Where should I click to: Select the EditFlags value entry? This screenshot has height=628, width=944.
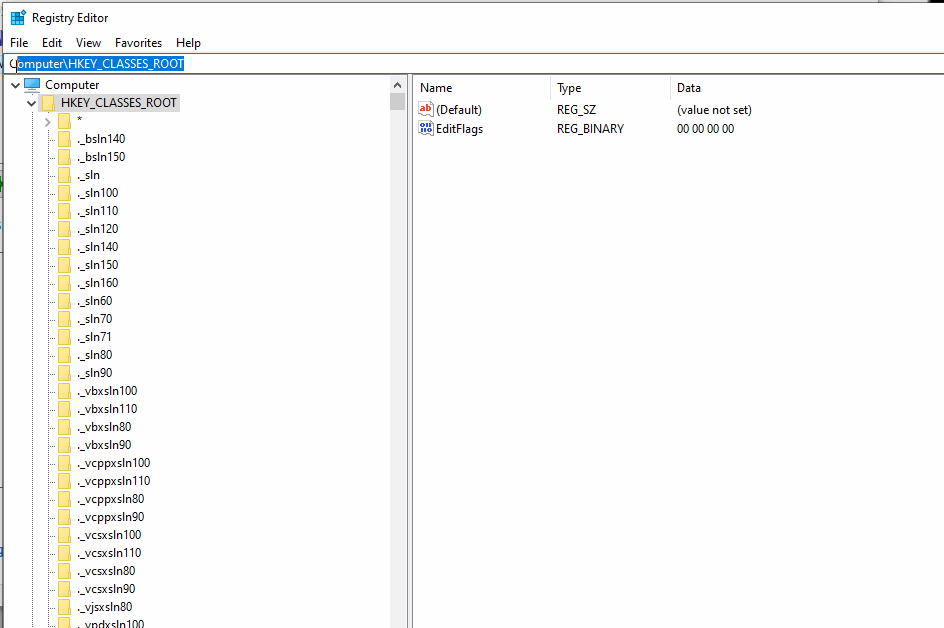tap(459, 129)
